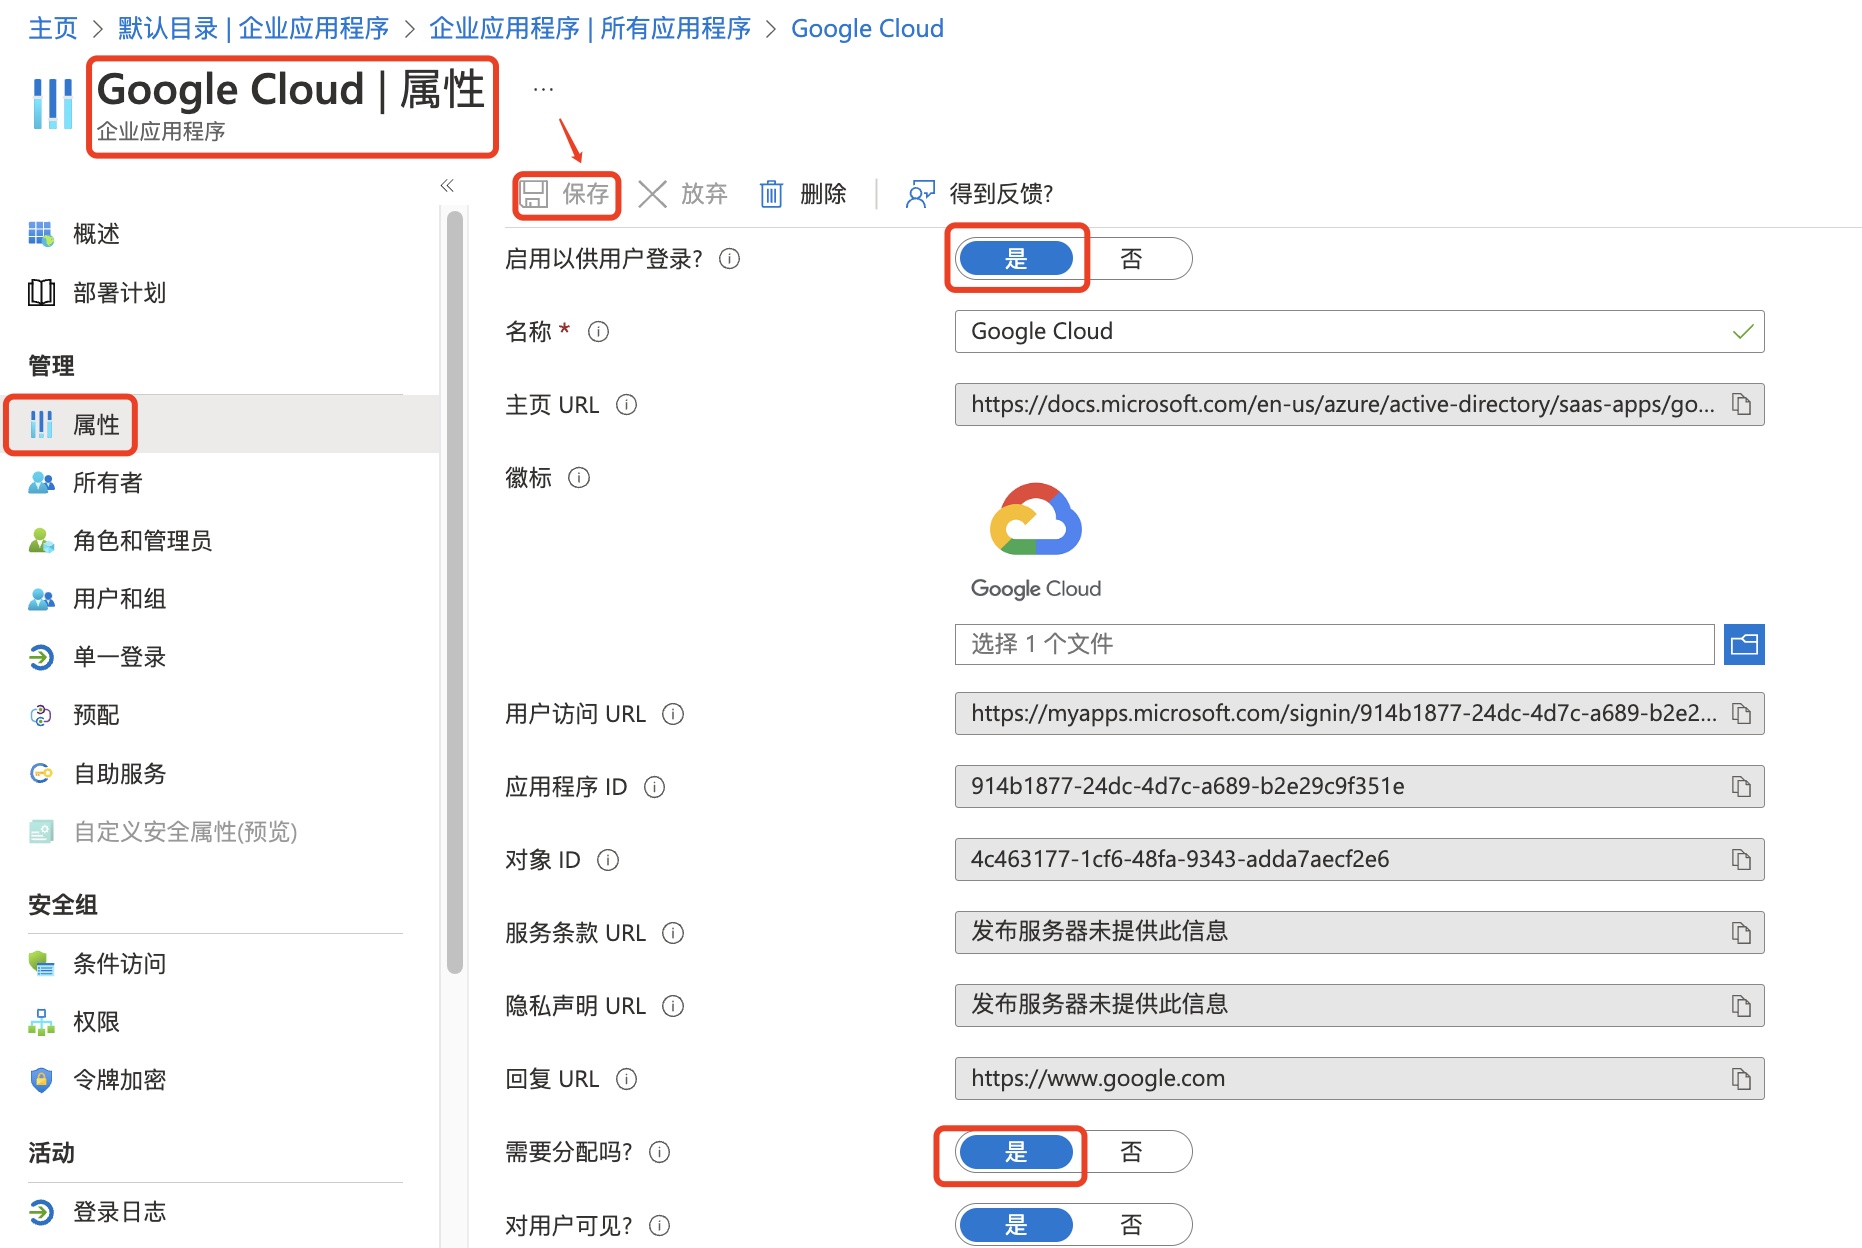
Task: Show info tooltip for 用户访问 URL
Action: 673,713
